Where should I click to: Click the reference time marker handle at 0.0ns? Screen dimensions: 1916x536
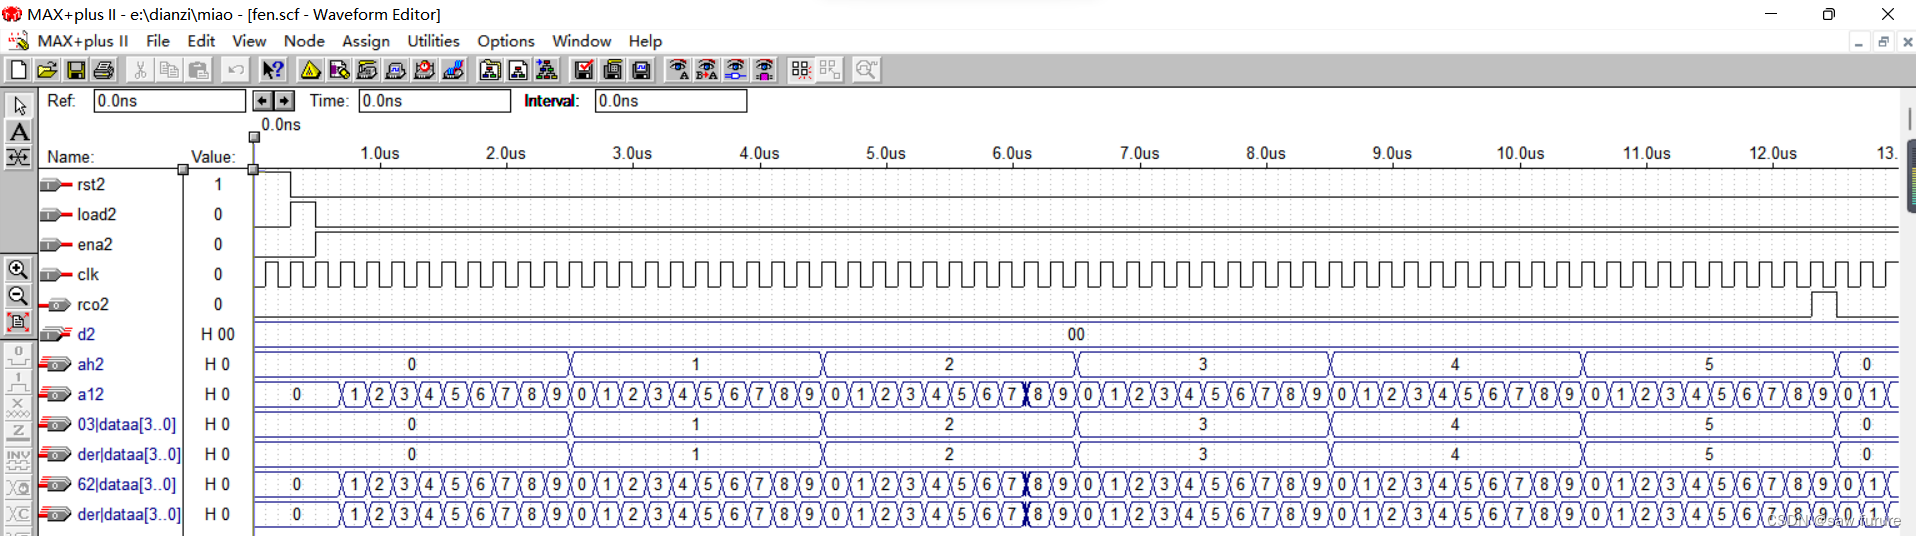(254, 138)
